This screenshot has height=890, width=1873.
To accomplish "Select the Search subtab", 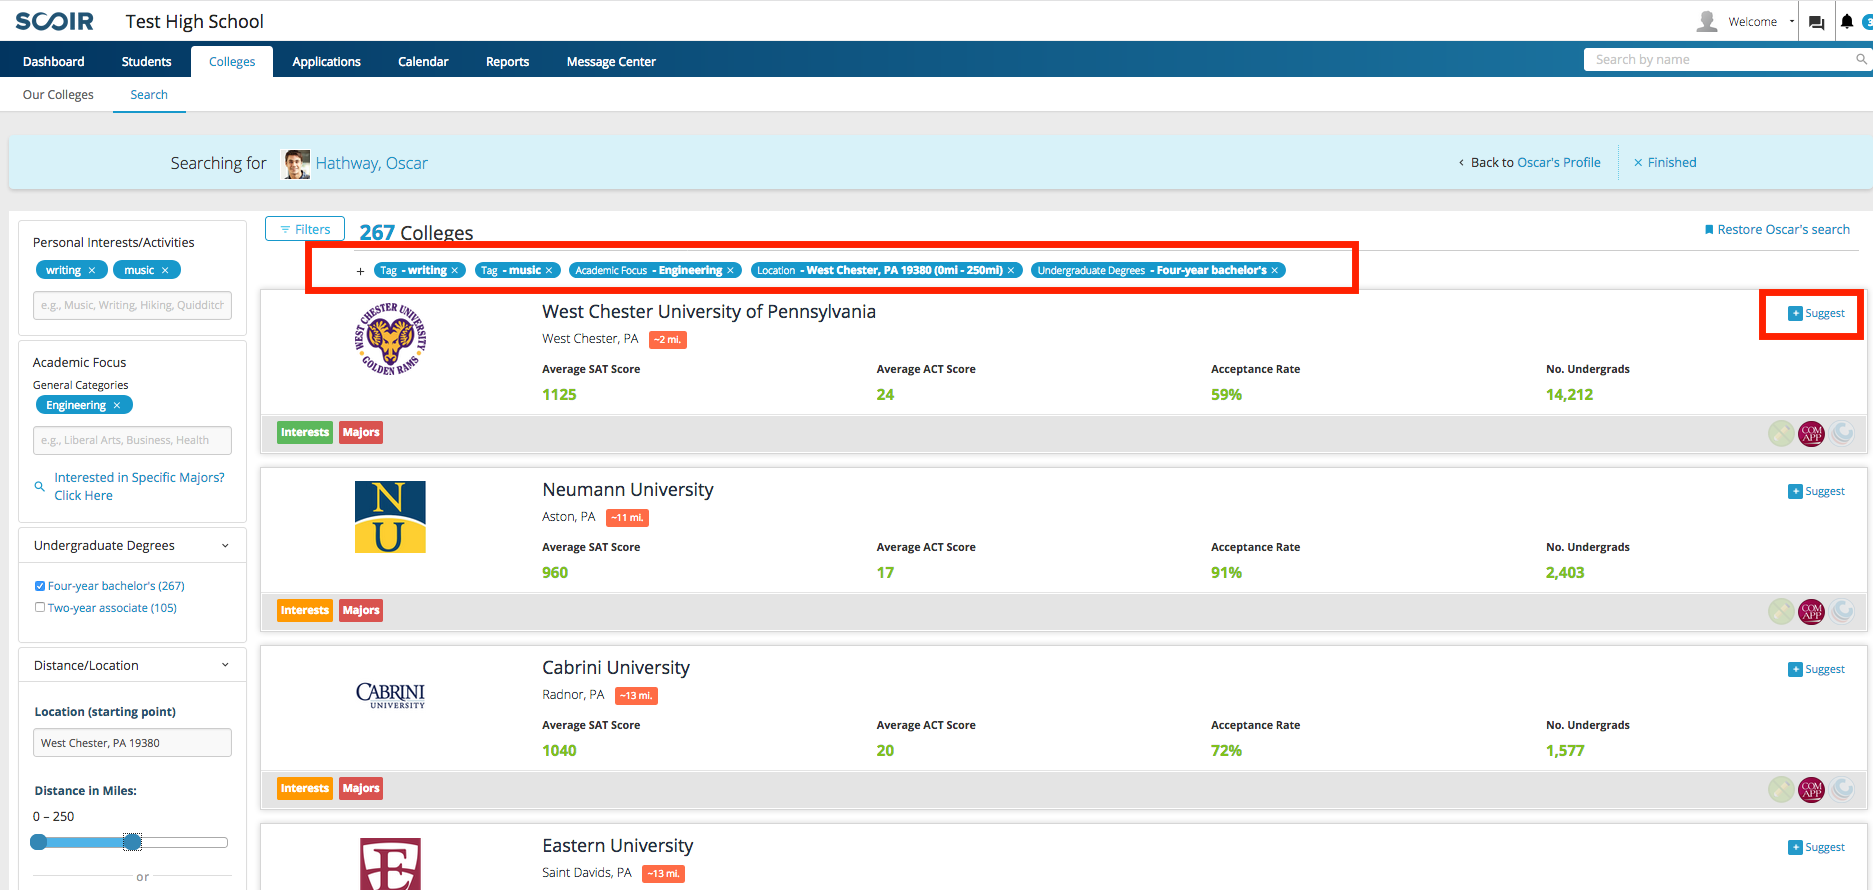I will tap(149, 95).
